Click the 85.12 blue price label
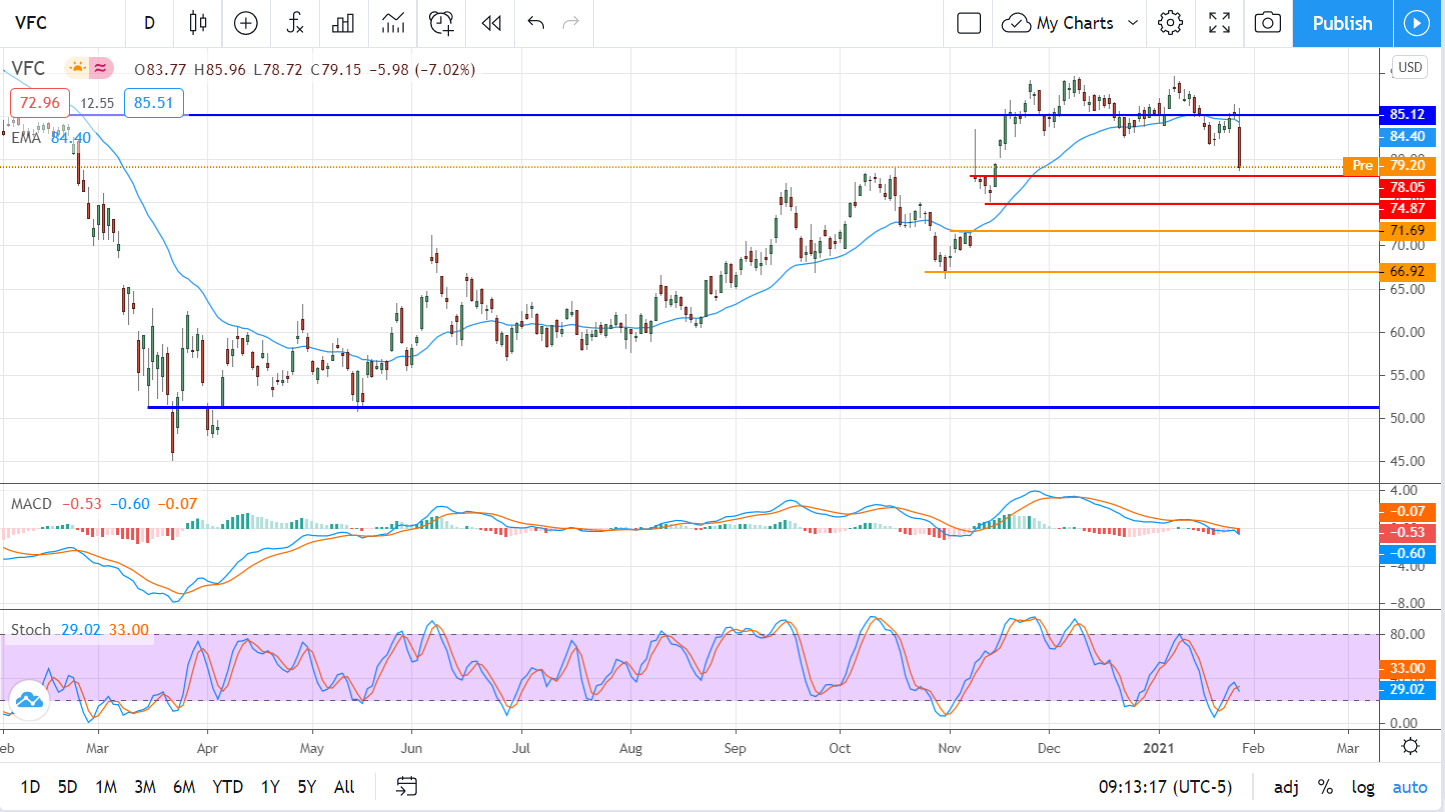Image resolution: width=1445 pixels, height=812 pixels. [1408, 114]
